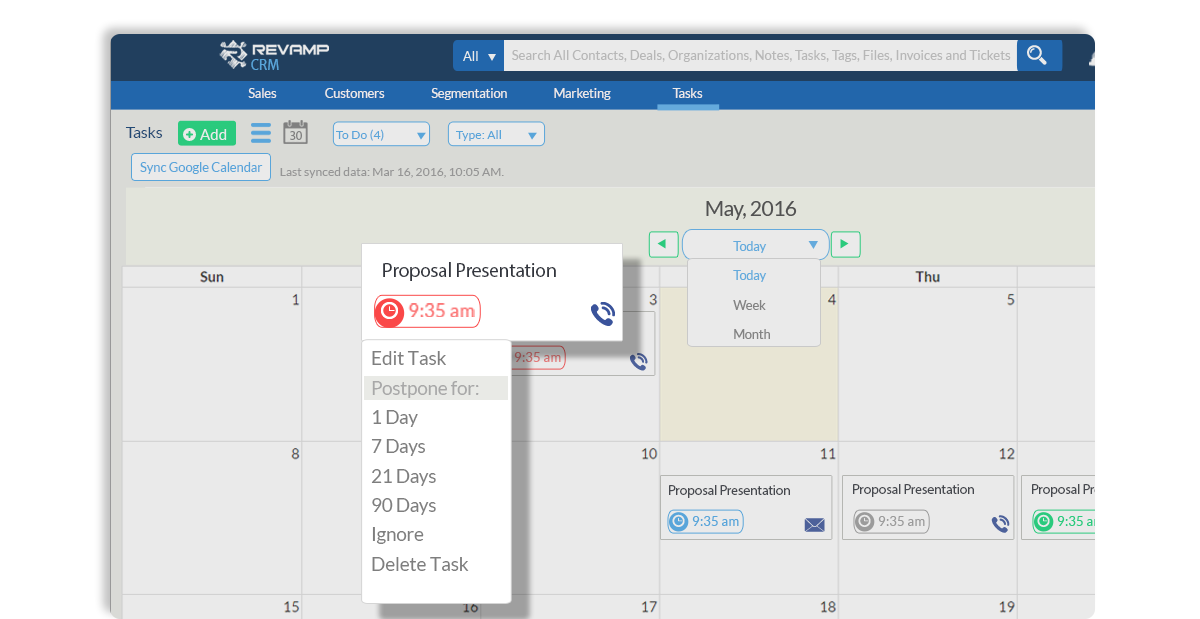Select day 5 calendar cell

point(928,364)
